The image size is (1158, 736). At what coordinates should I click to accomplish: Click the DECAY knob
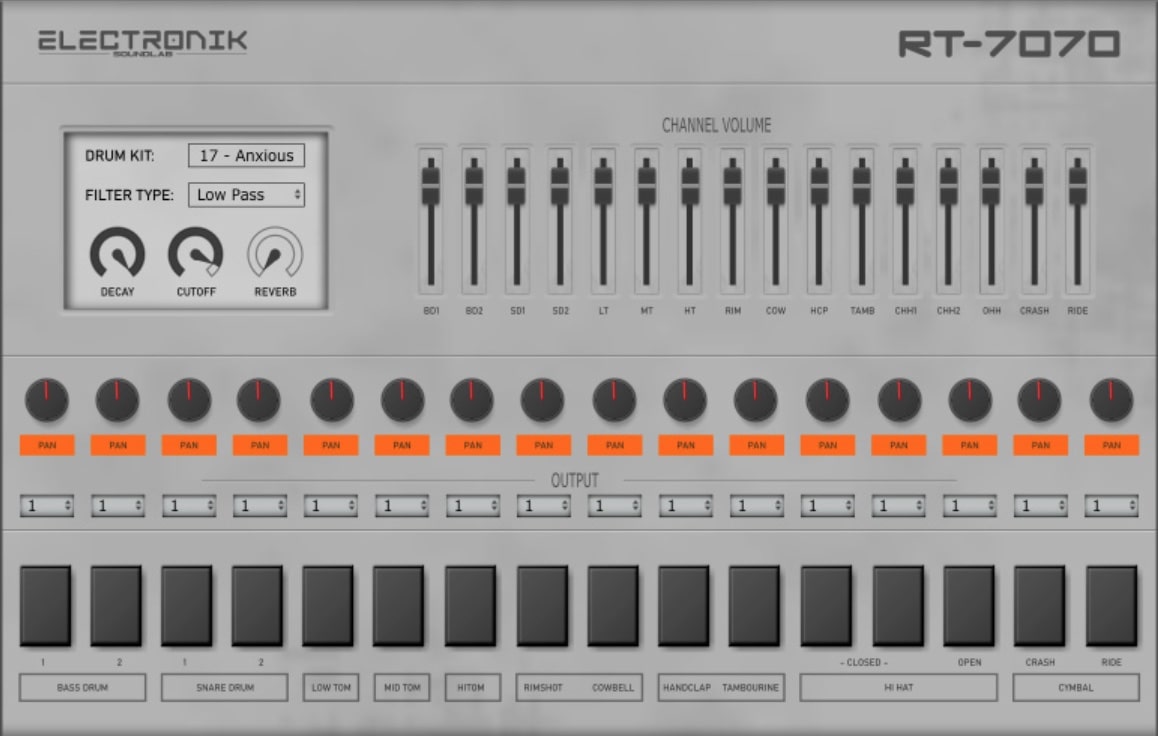click(115, 253)
